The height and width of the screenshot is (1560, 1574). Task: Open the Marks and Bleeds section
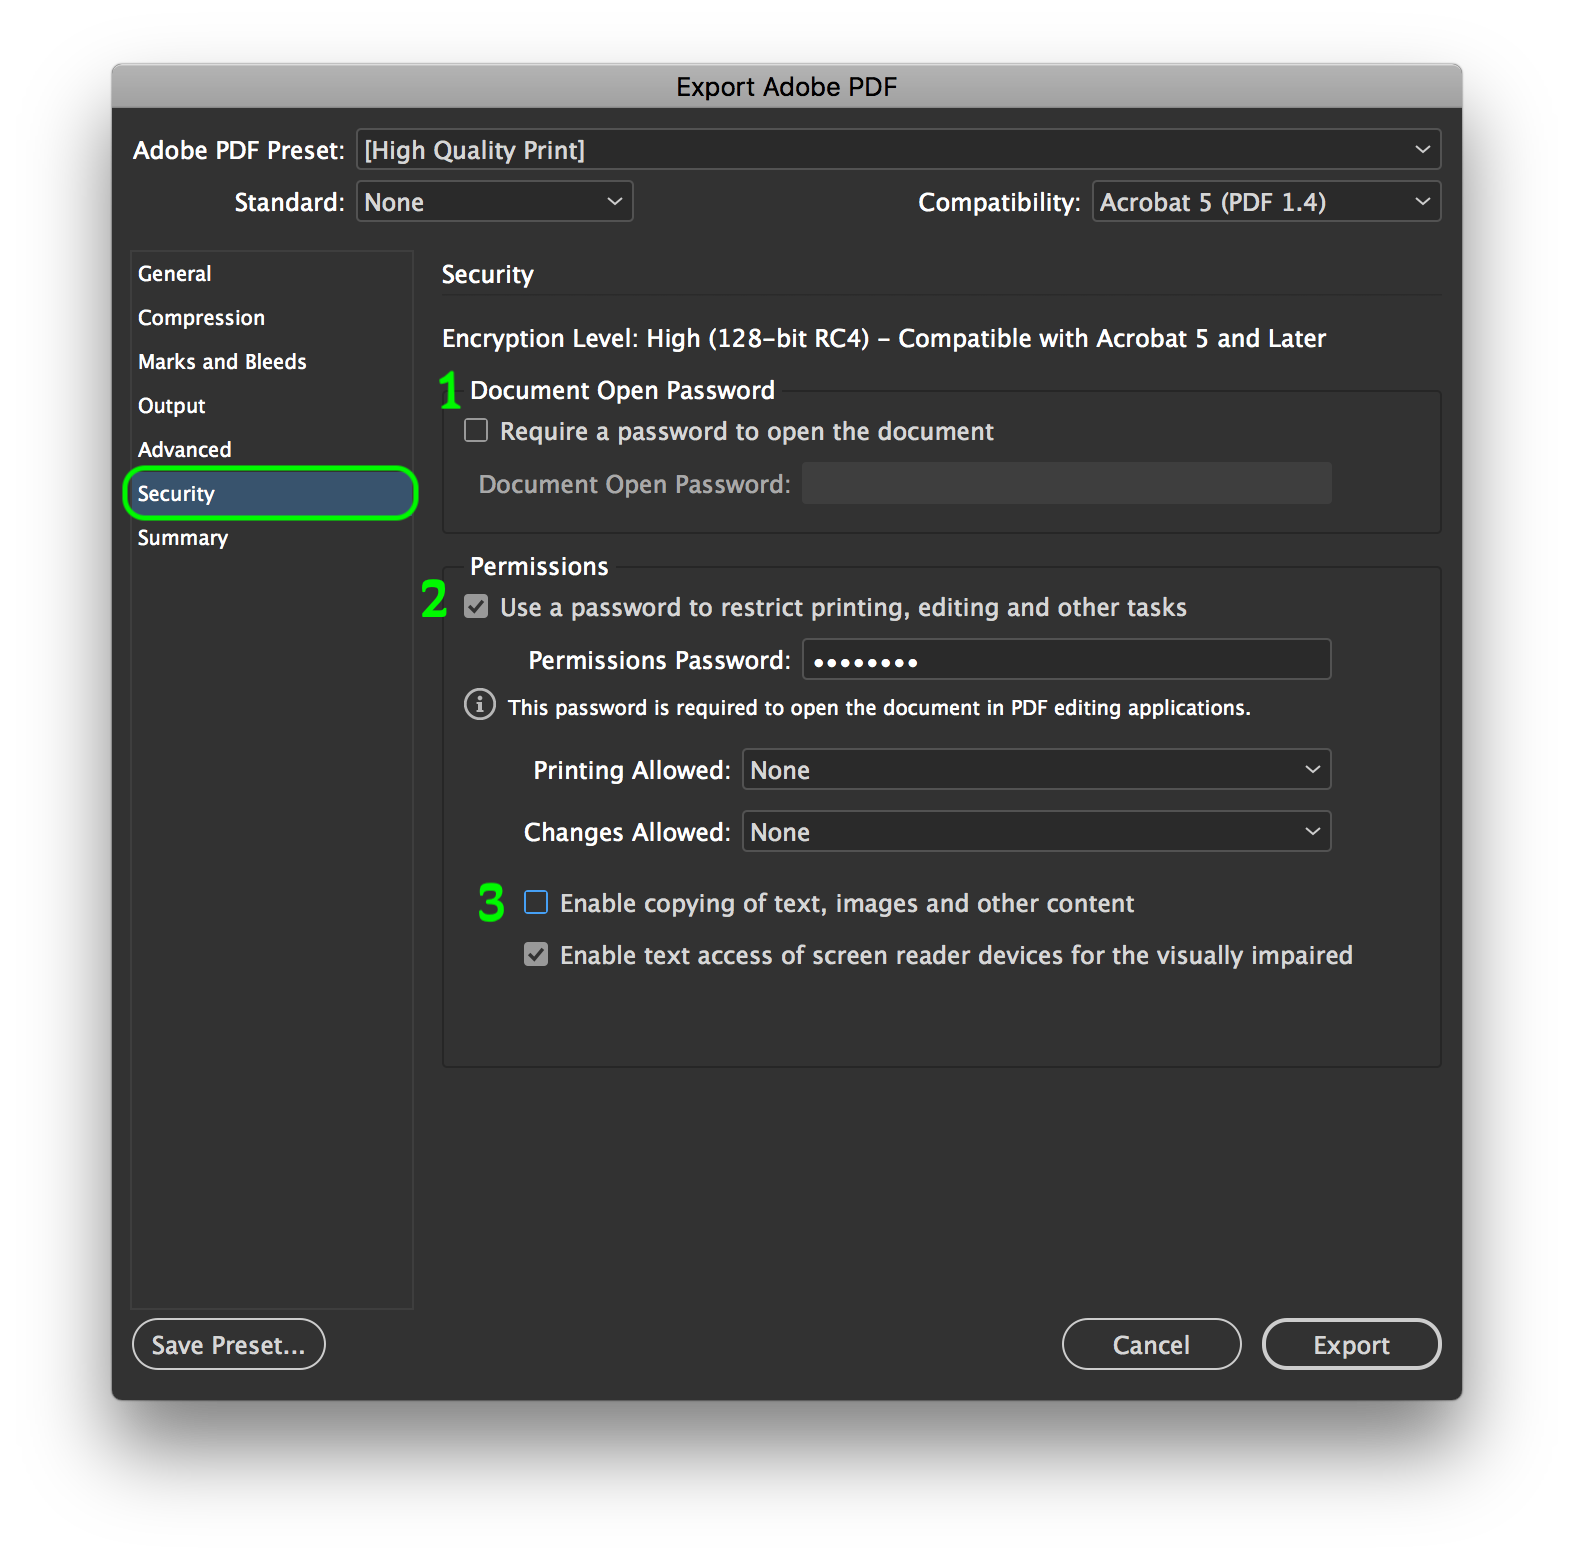[x=271, y=362]
